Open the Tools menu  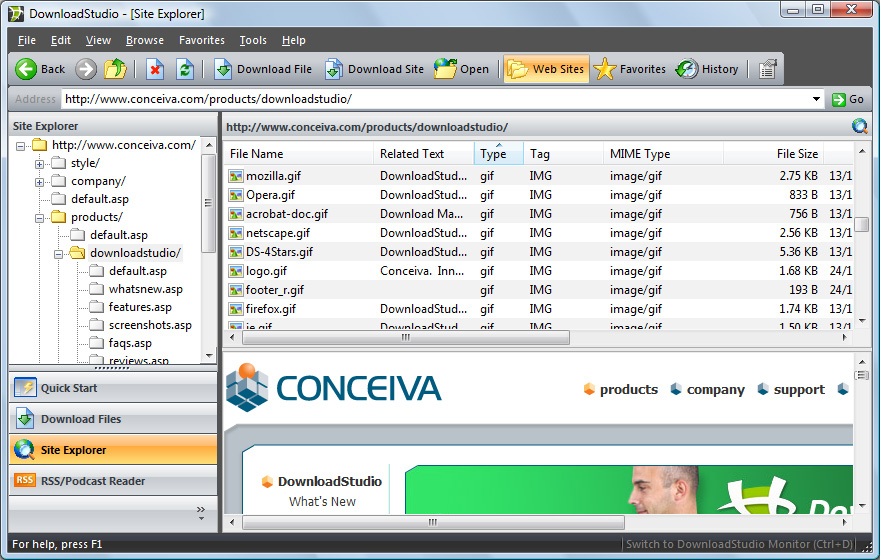pyautogui.click(x=253, y=40)
